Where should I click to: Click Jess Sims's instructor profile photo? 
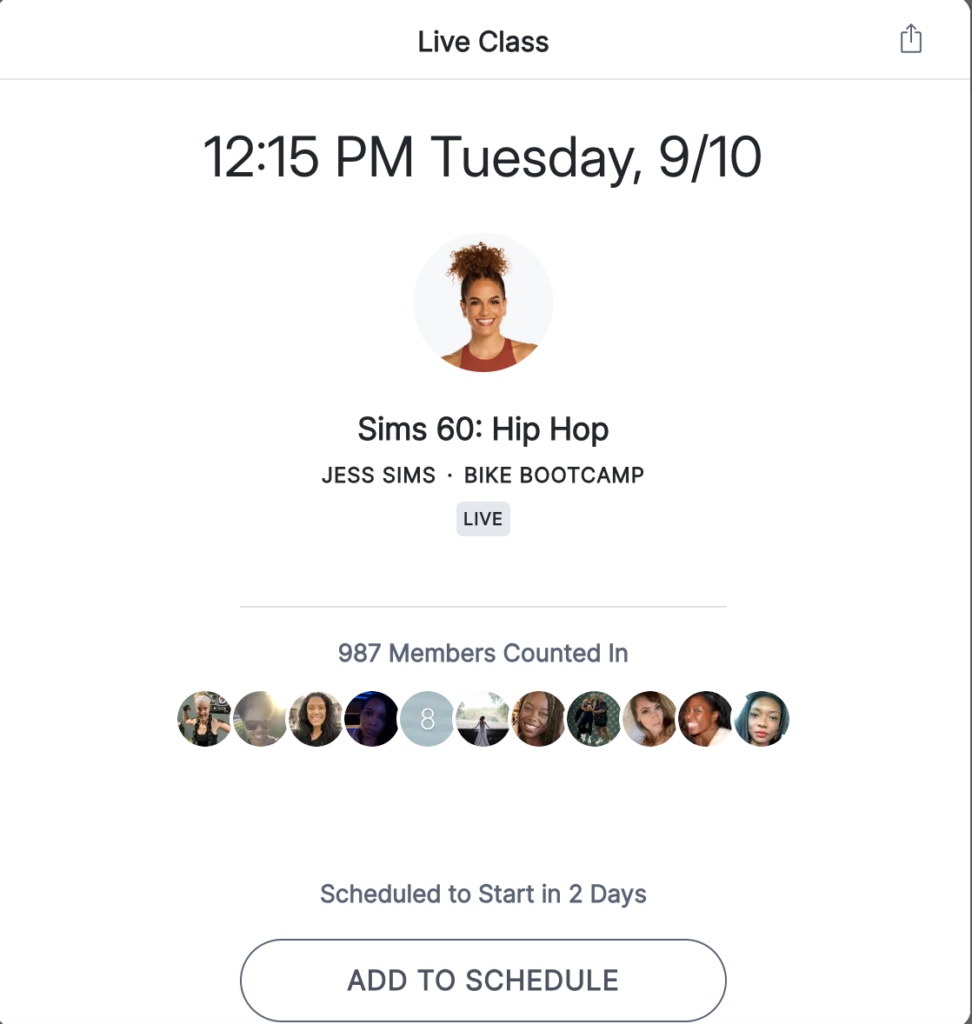pos(484,301)
